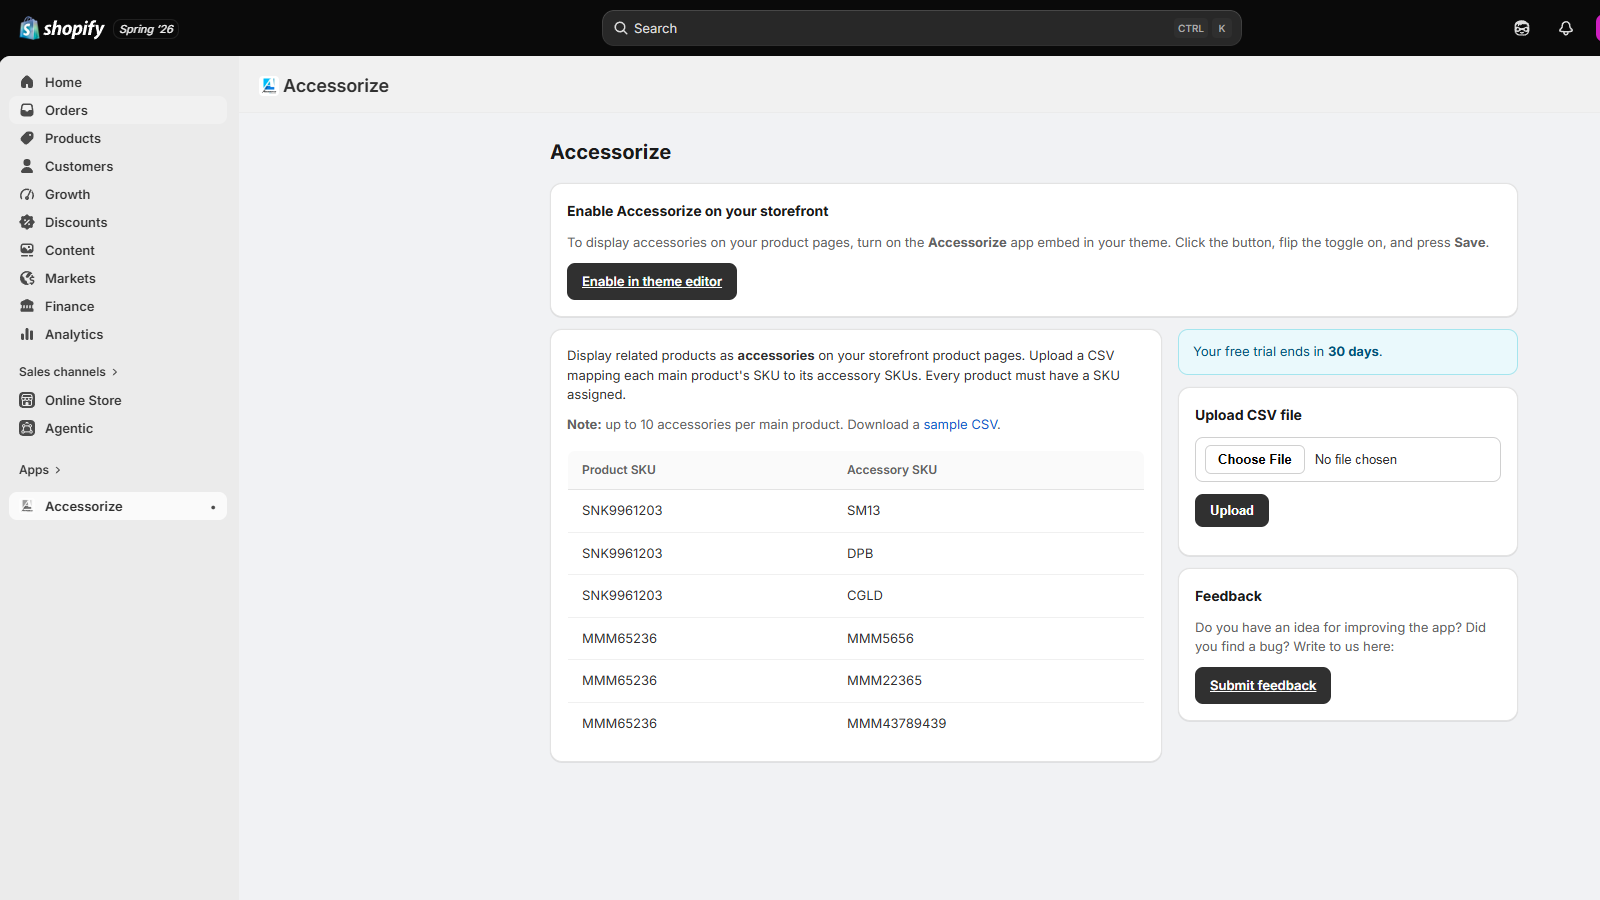
Task: Select the Agentic channel icon
Action: tap(27, 428)
